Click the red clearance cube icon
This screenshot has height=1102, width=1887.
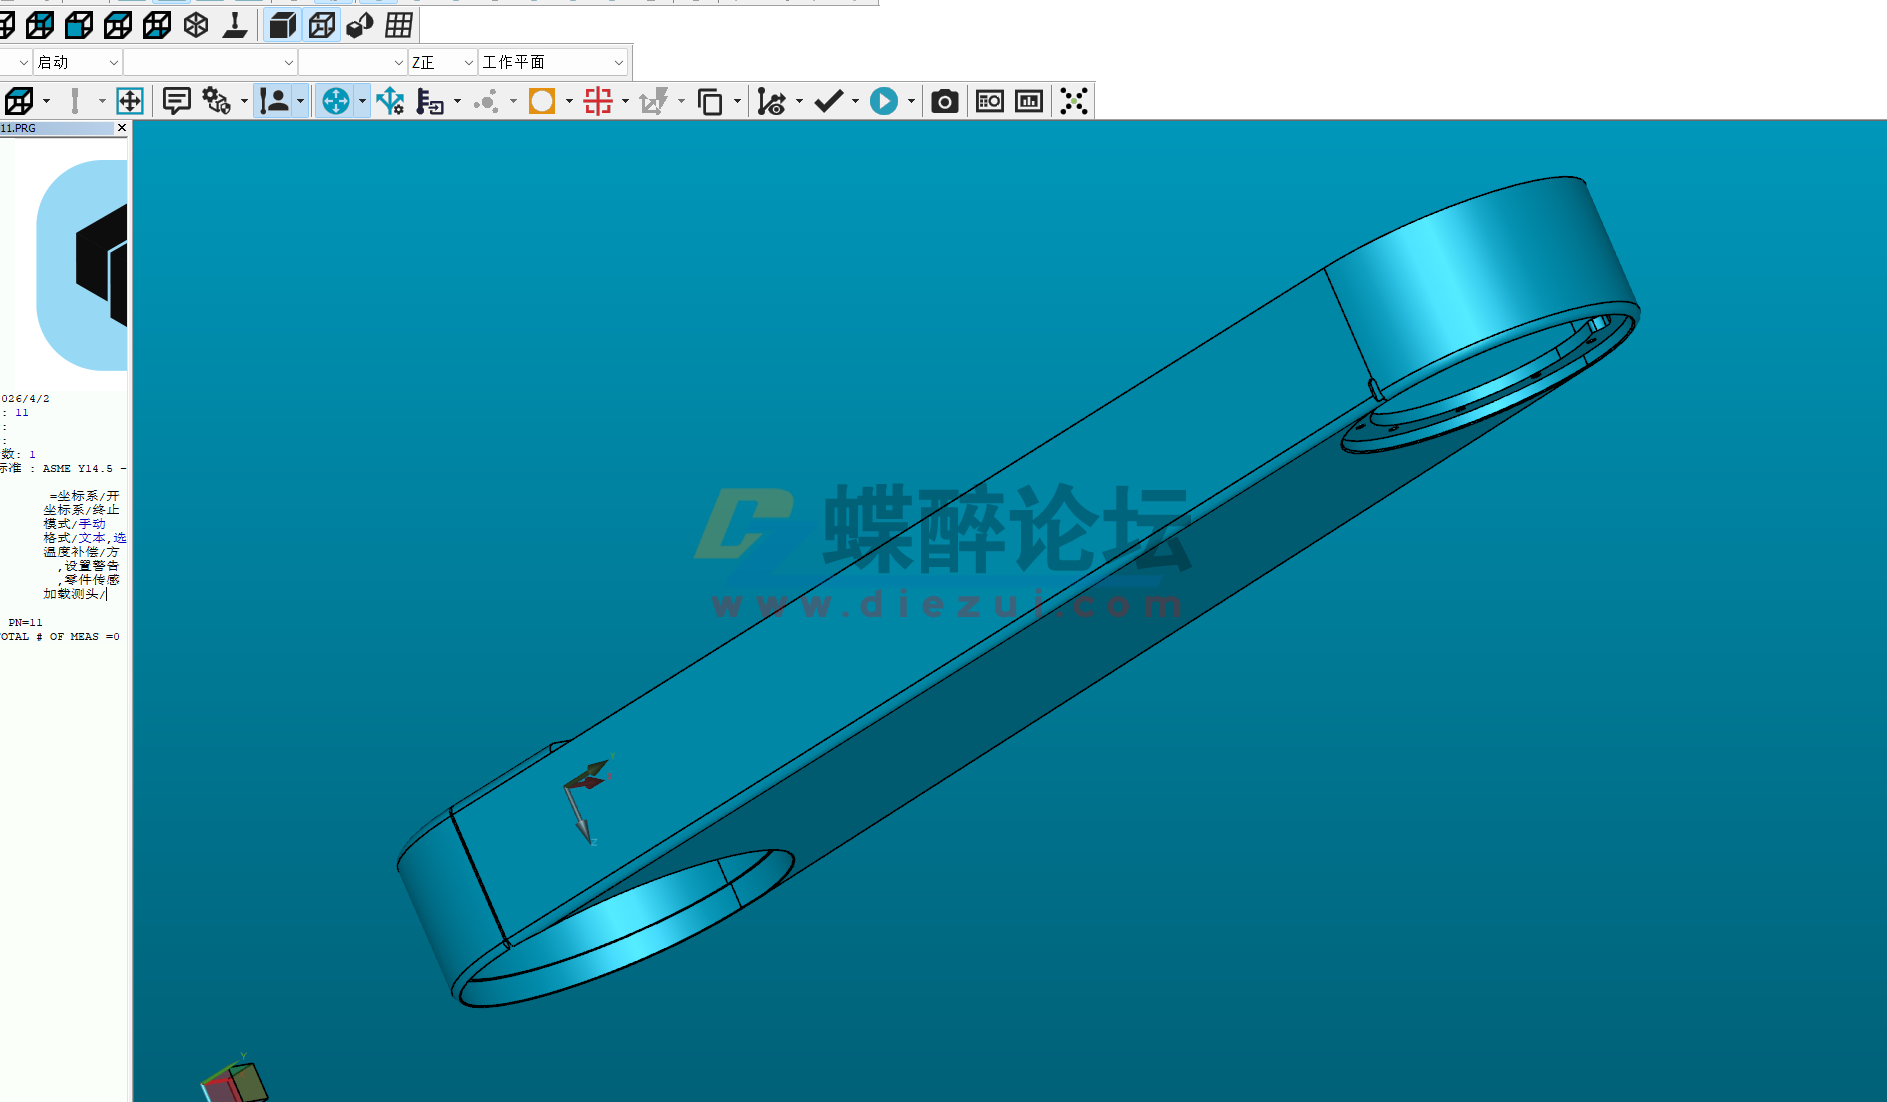(x=598, y=100)
